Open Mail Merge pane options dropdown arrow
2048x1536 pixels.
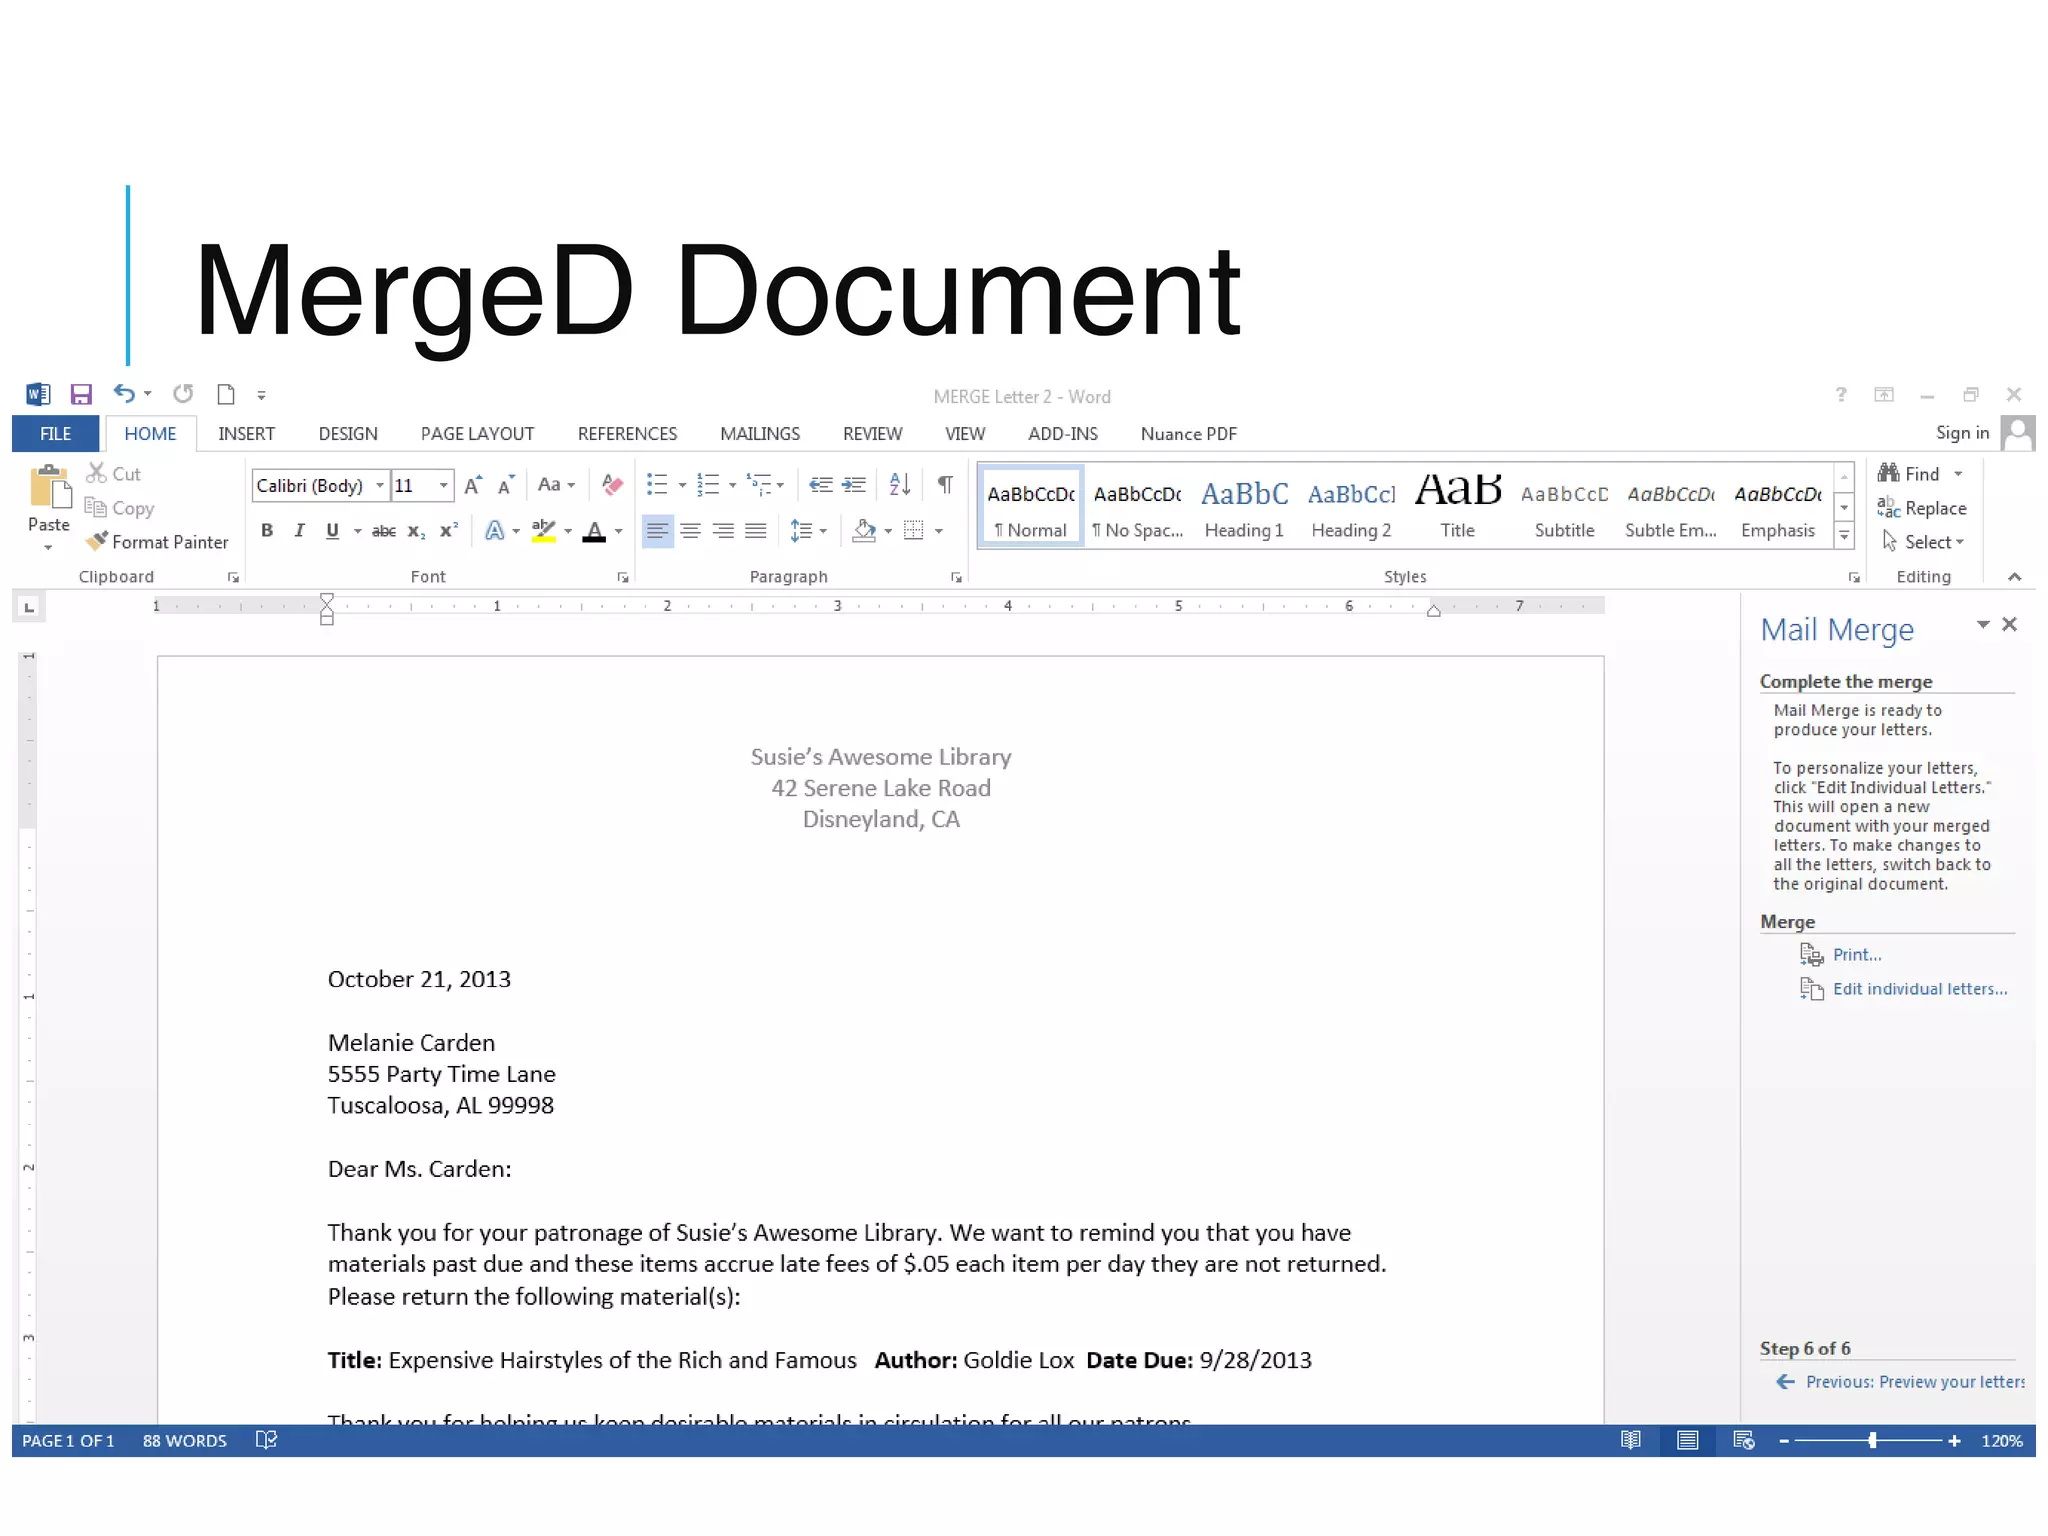pos(1983,625)
